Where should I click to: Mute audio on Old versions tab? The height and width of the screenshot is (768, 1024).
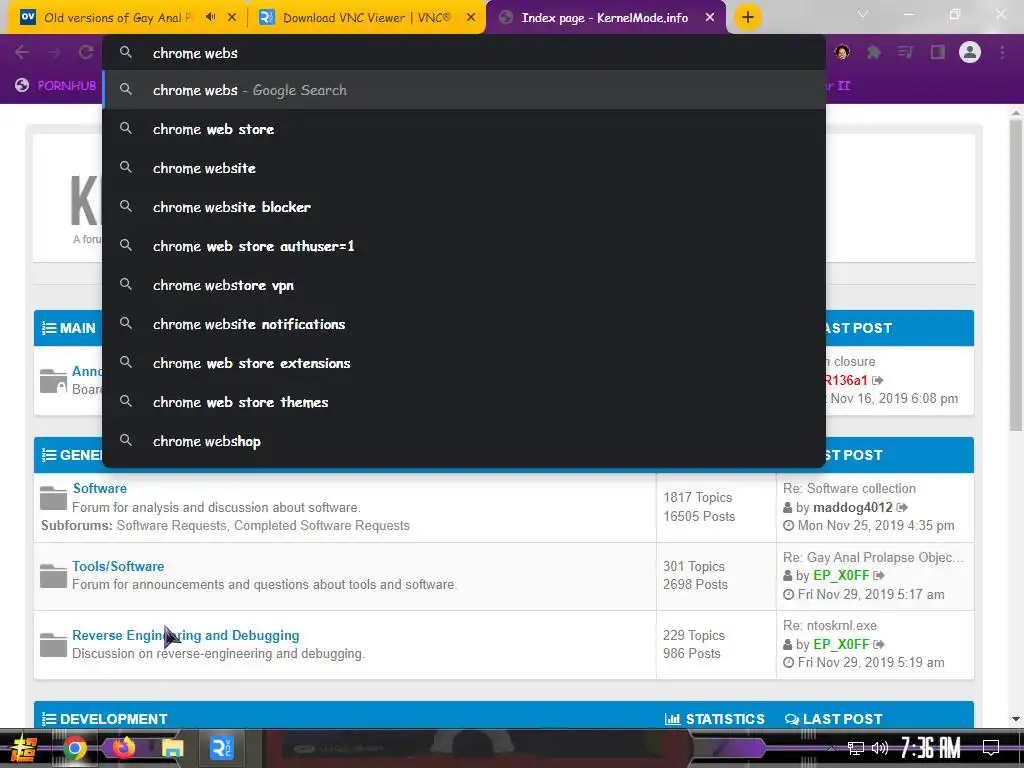[x=210, y=17]
